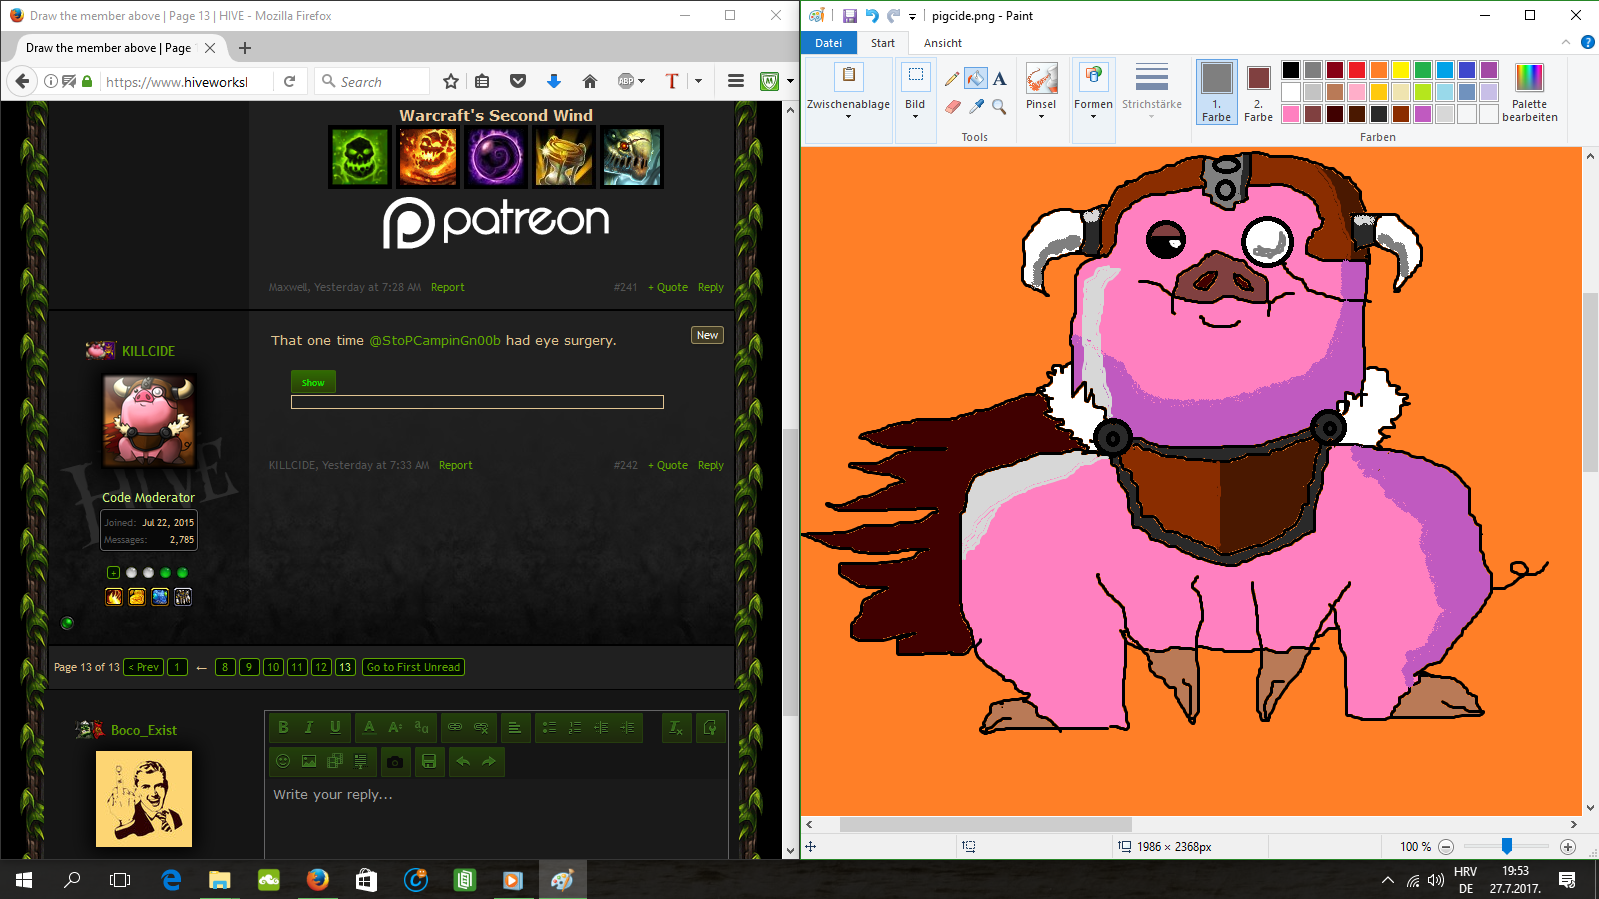Go to previous page with Prev
The width and height of the screenshot is (1599, 899).
pos(144,667)
